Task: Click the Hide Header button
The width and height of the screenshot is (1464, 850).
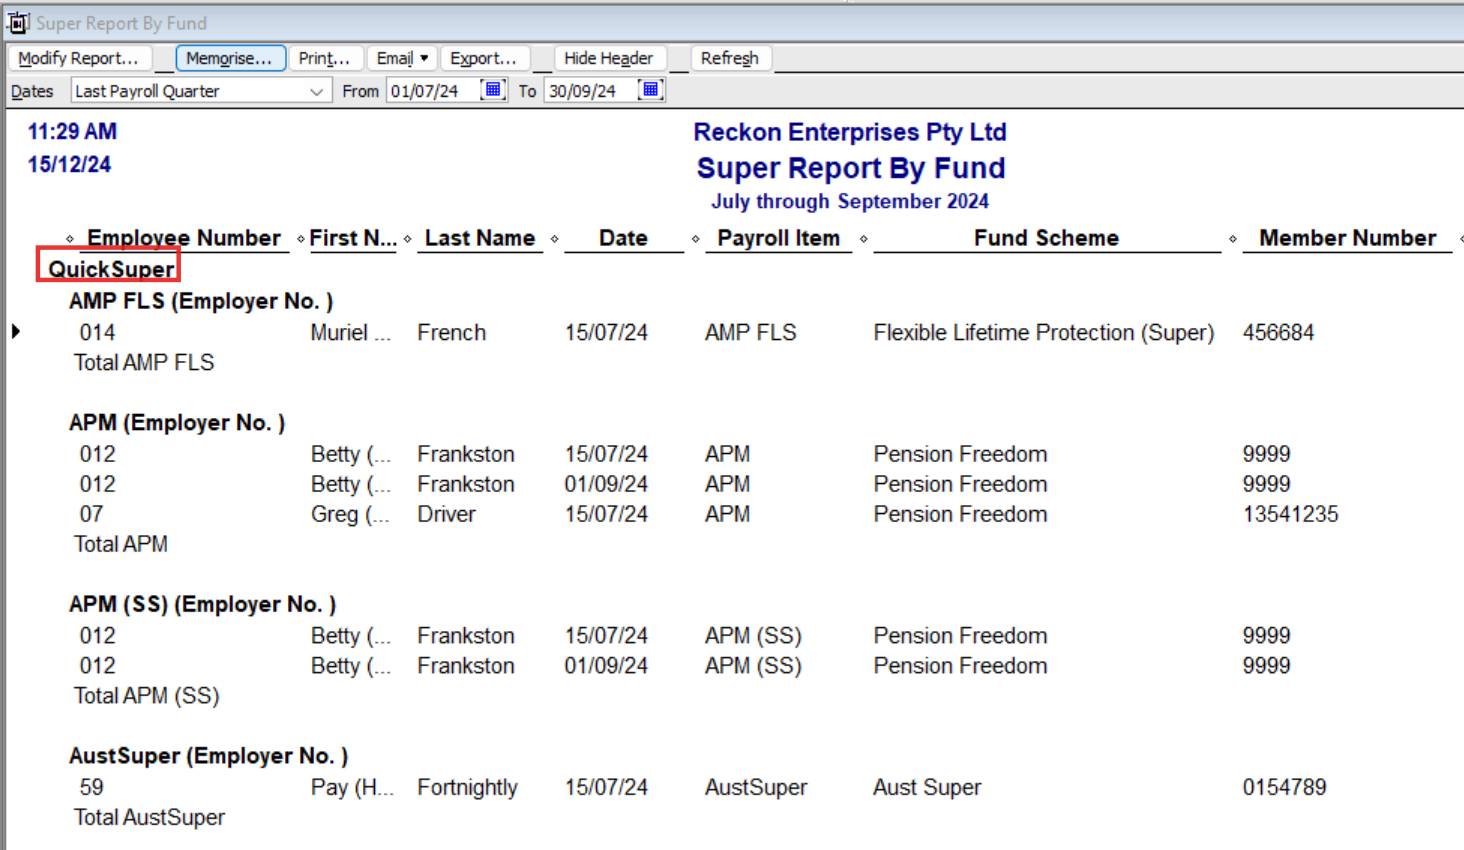Action: click(609, 58)
